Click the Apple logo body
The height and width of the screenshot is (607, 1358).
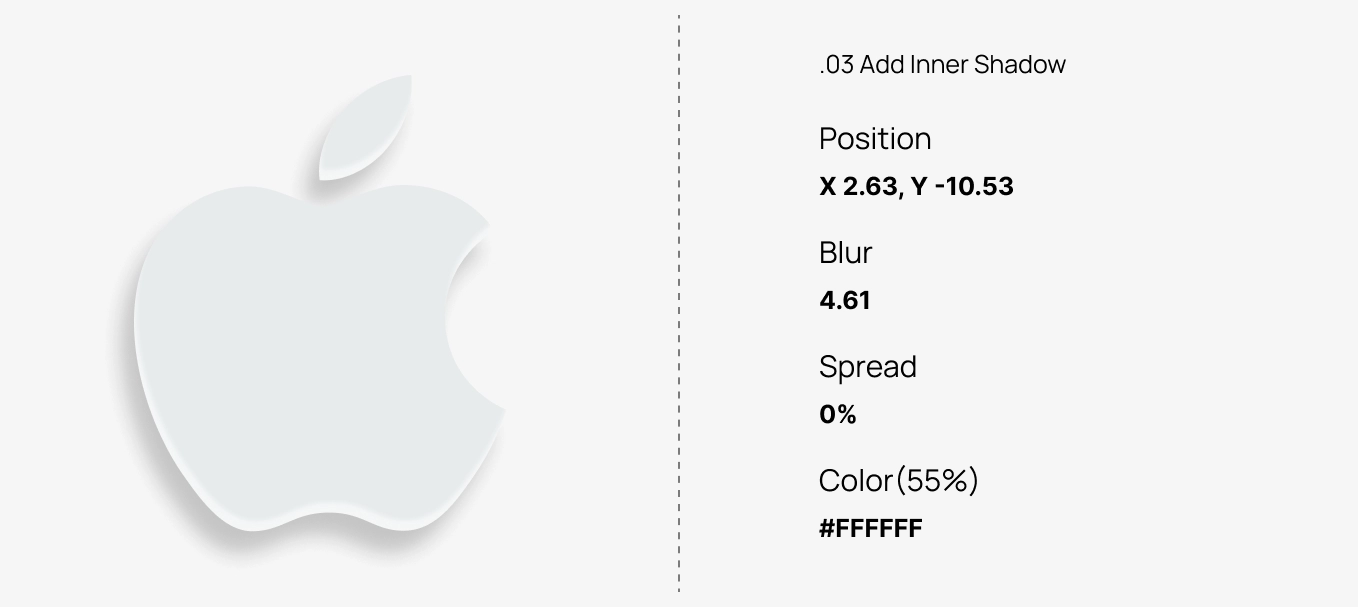pos(300,360)
